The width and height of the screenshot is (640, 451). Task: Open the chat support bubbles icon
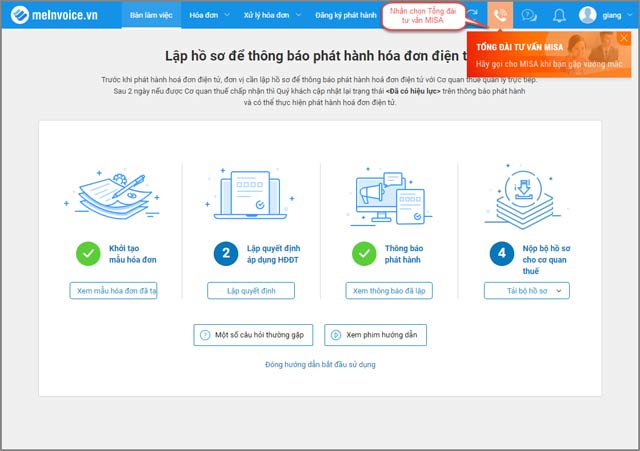click(x=529, y=16)
